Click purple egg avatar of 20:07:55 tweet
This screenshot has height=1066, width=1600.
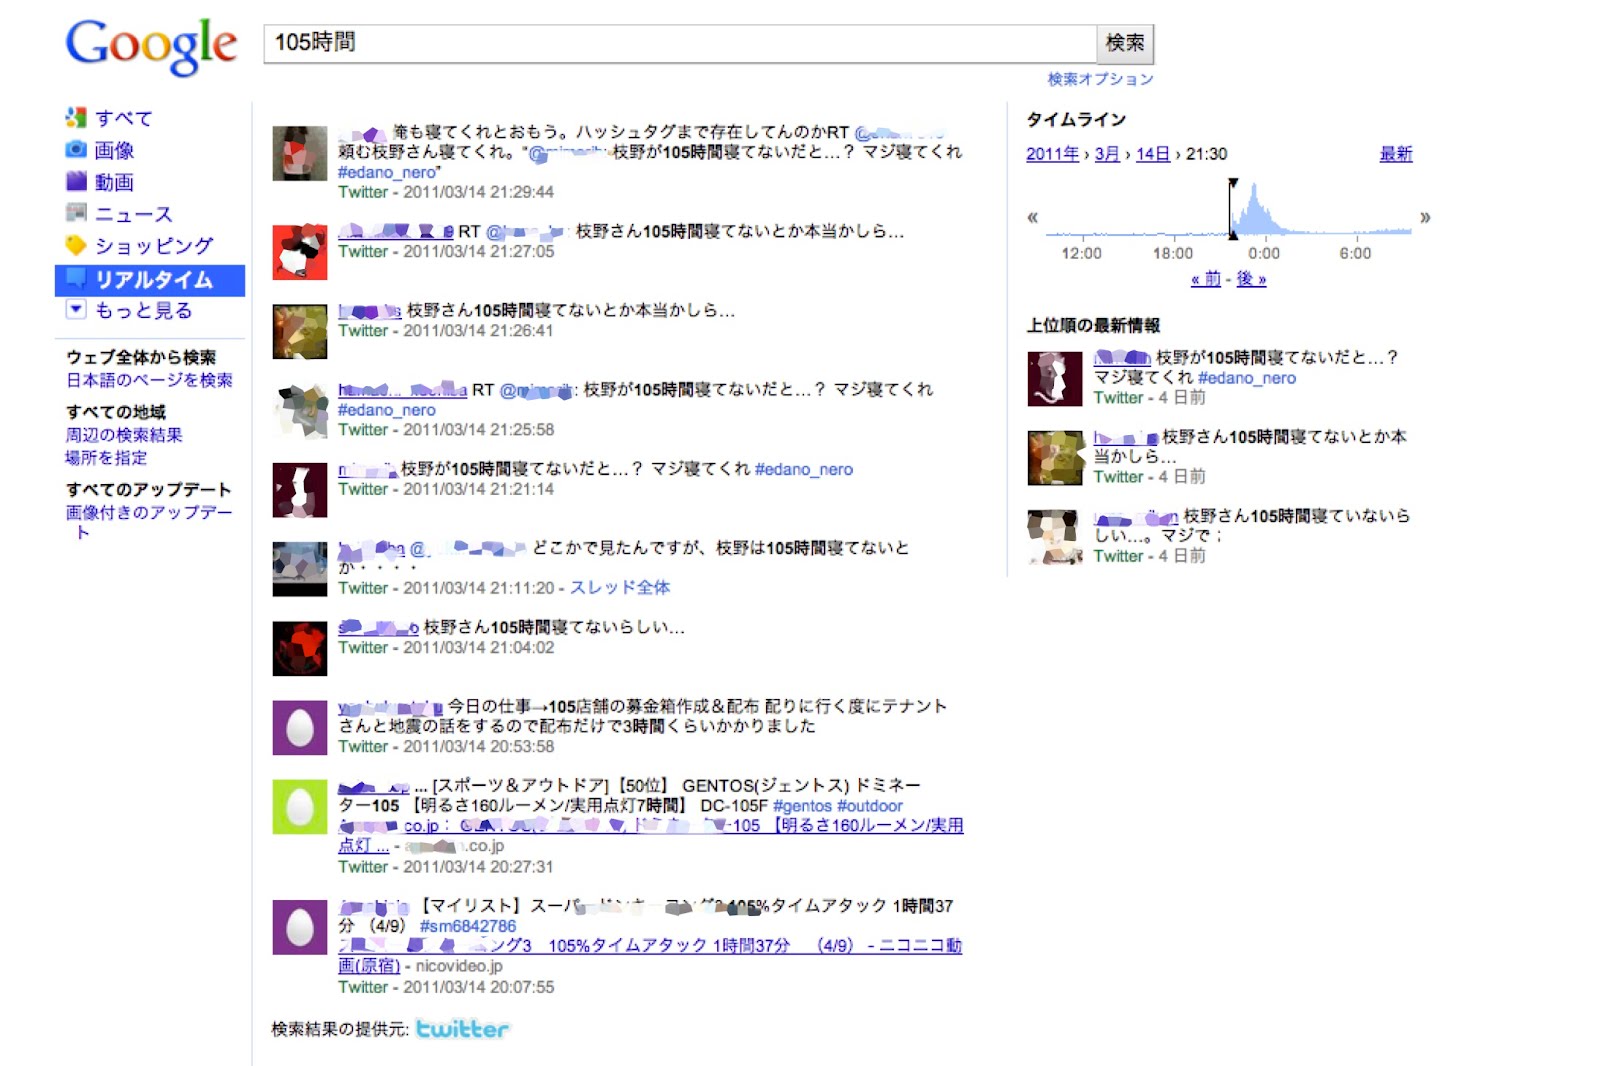[300, 927]
